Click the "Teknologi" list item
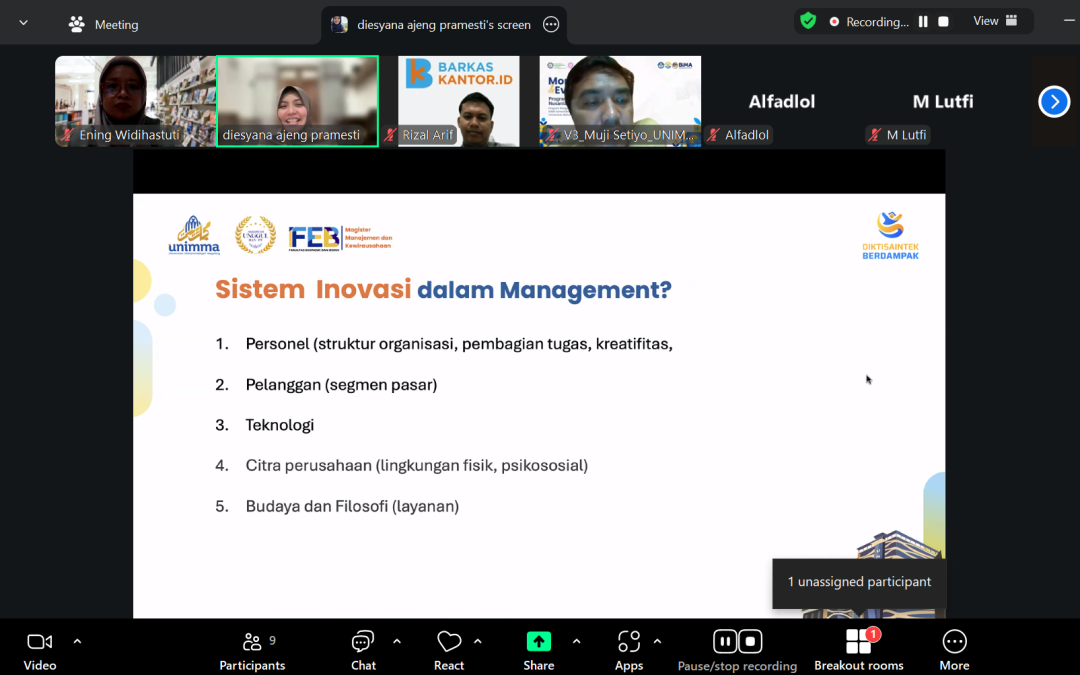This screenshot has height=675, width=1080. [280, 425]
